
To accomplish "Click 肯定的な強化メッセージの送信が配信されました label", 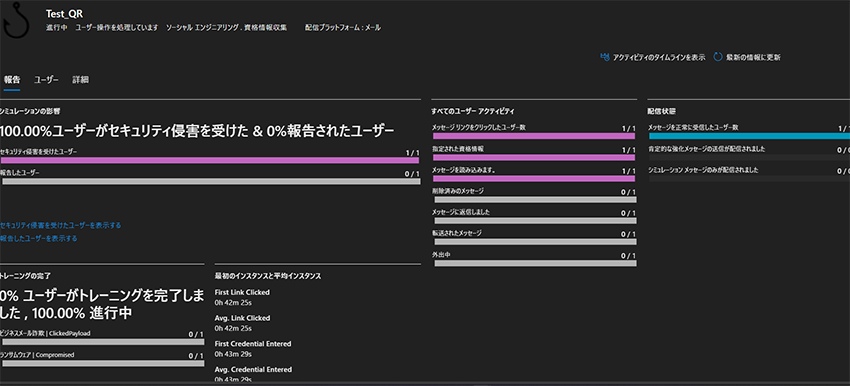I will (707, 149).
